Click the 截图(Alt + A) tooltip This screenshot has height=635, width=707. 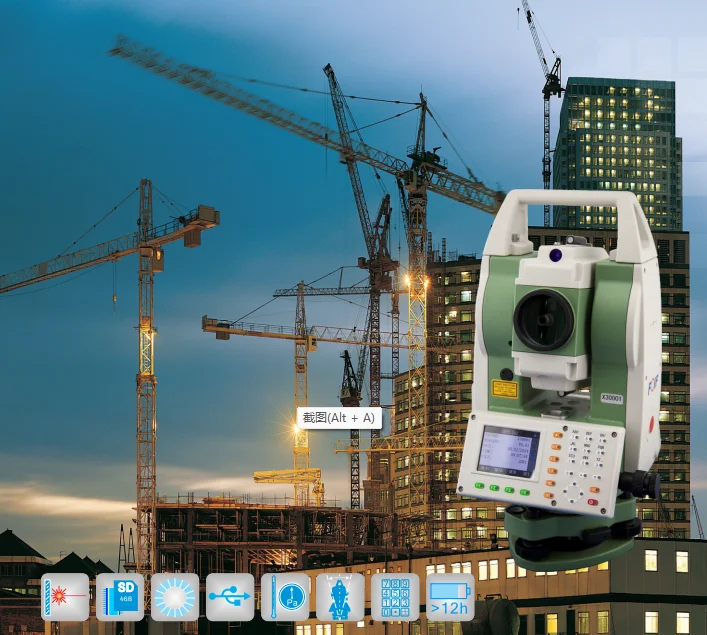point(339,418)
